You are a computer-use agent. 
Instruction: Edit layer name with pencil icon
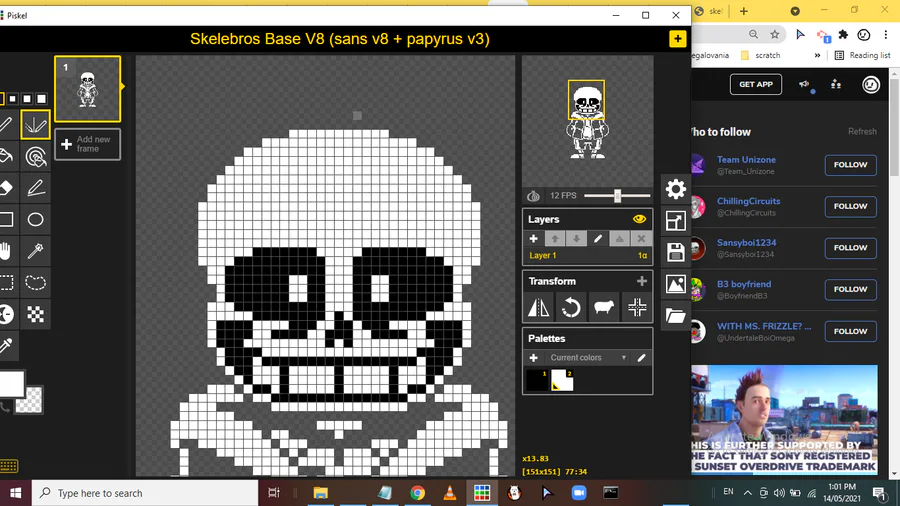pyautogui.click(x=598, y=239)
